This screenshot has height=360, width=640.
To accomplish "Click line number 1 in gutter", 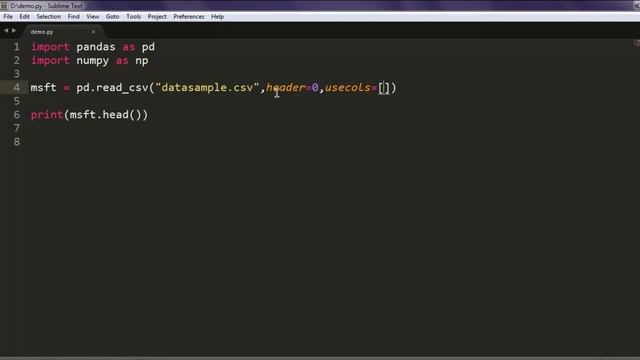I will (17, 47).
